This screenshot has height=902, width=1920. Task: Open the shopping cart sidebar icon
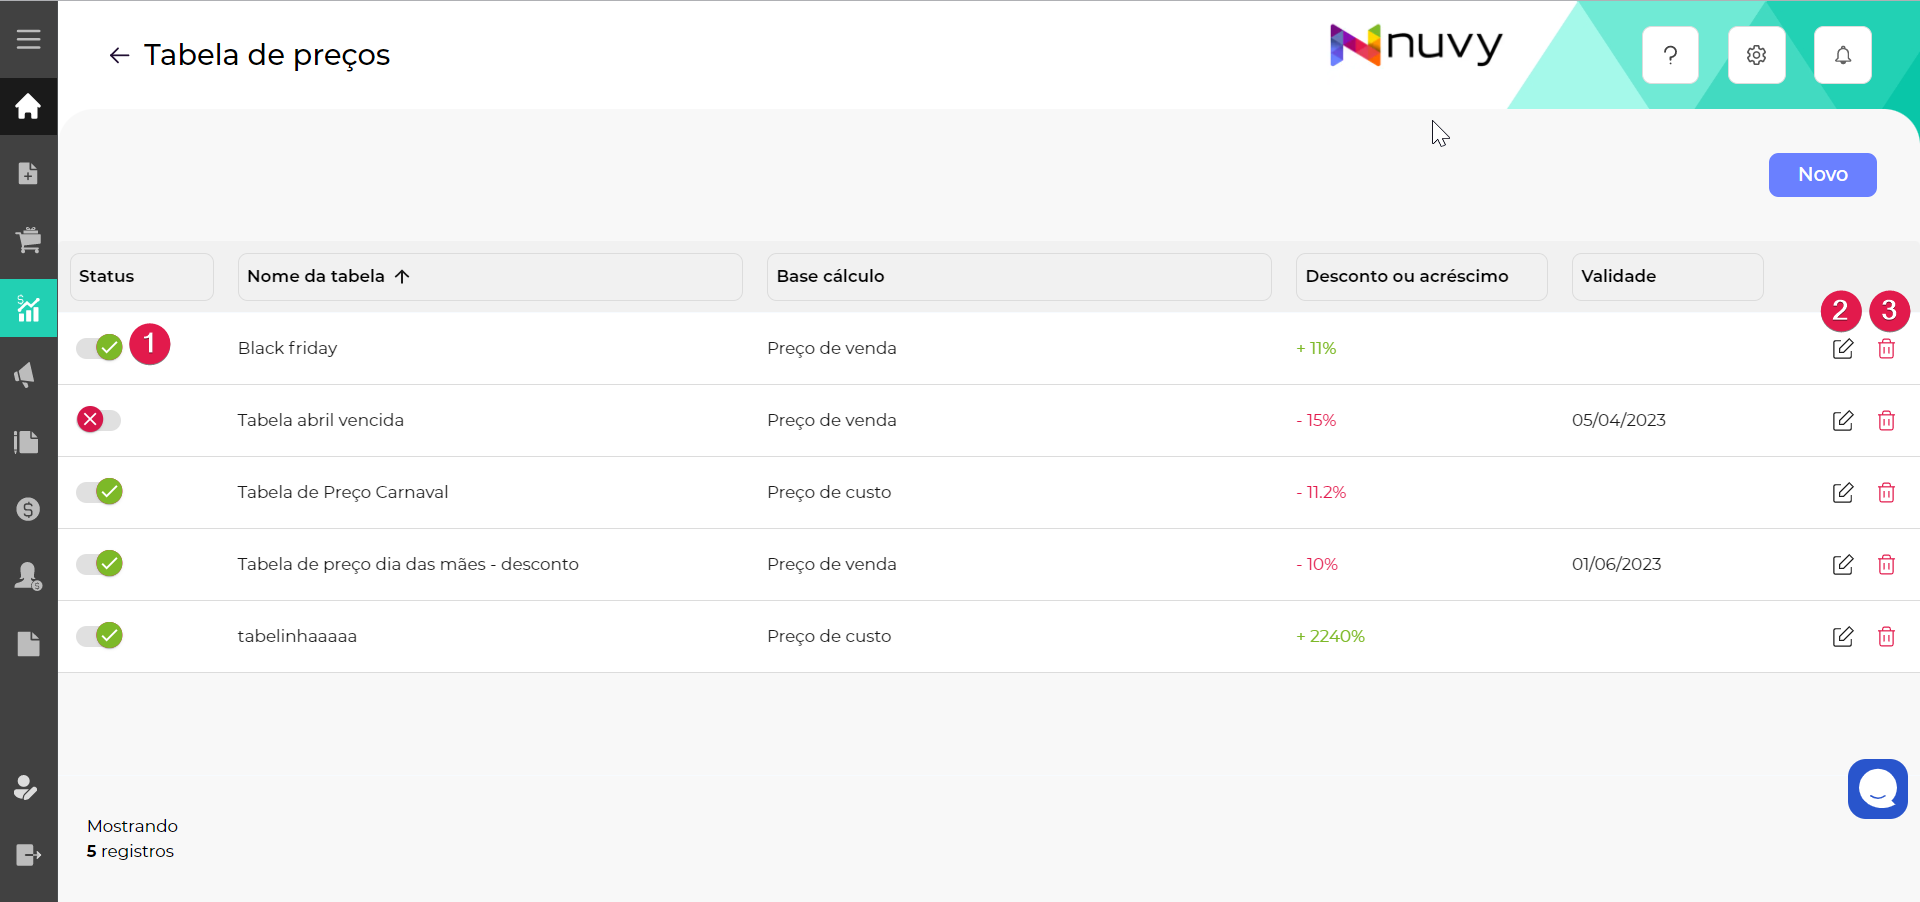pos(28,240)
